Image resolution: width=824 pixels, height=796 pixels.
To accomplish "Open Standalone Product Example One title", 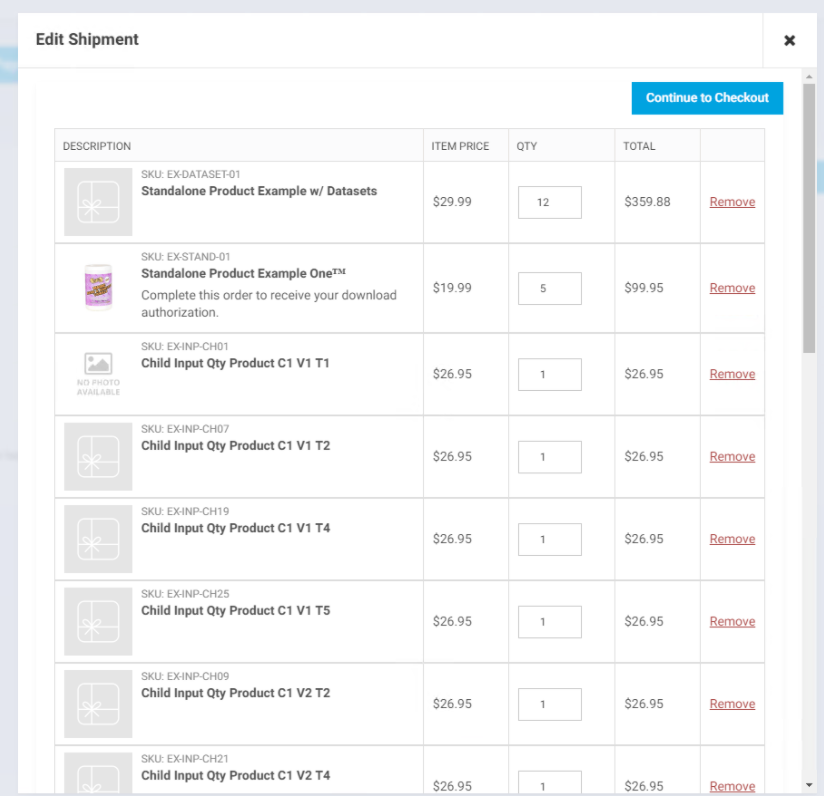I will click(x=243, y=273).
